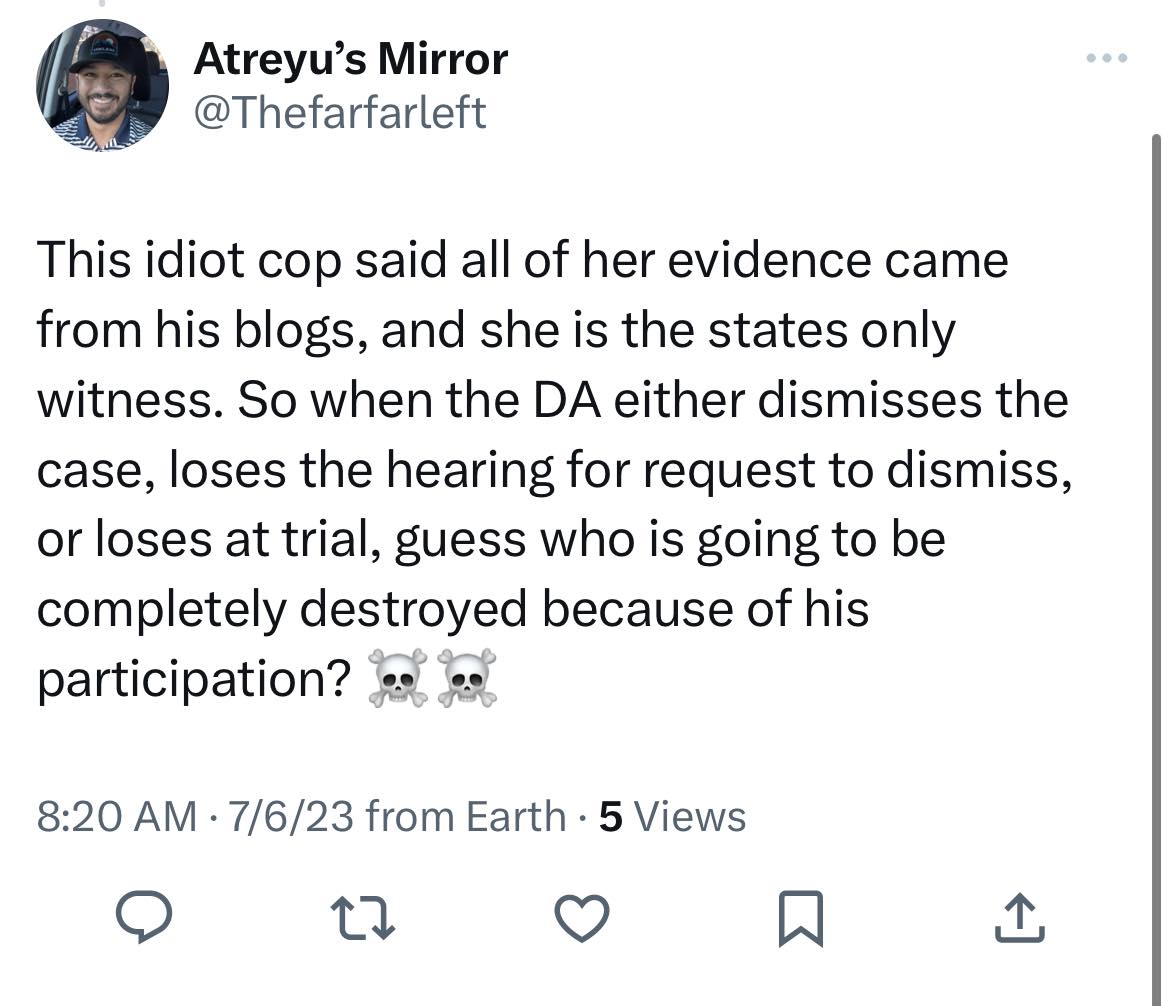The image size is (1170, 1006).
Task: Click the "from Earth" location text
Action: [466, 817]
